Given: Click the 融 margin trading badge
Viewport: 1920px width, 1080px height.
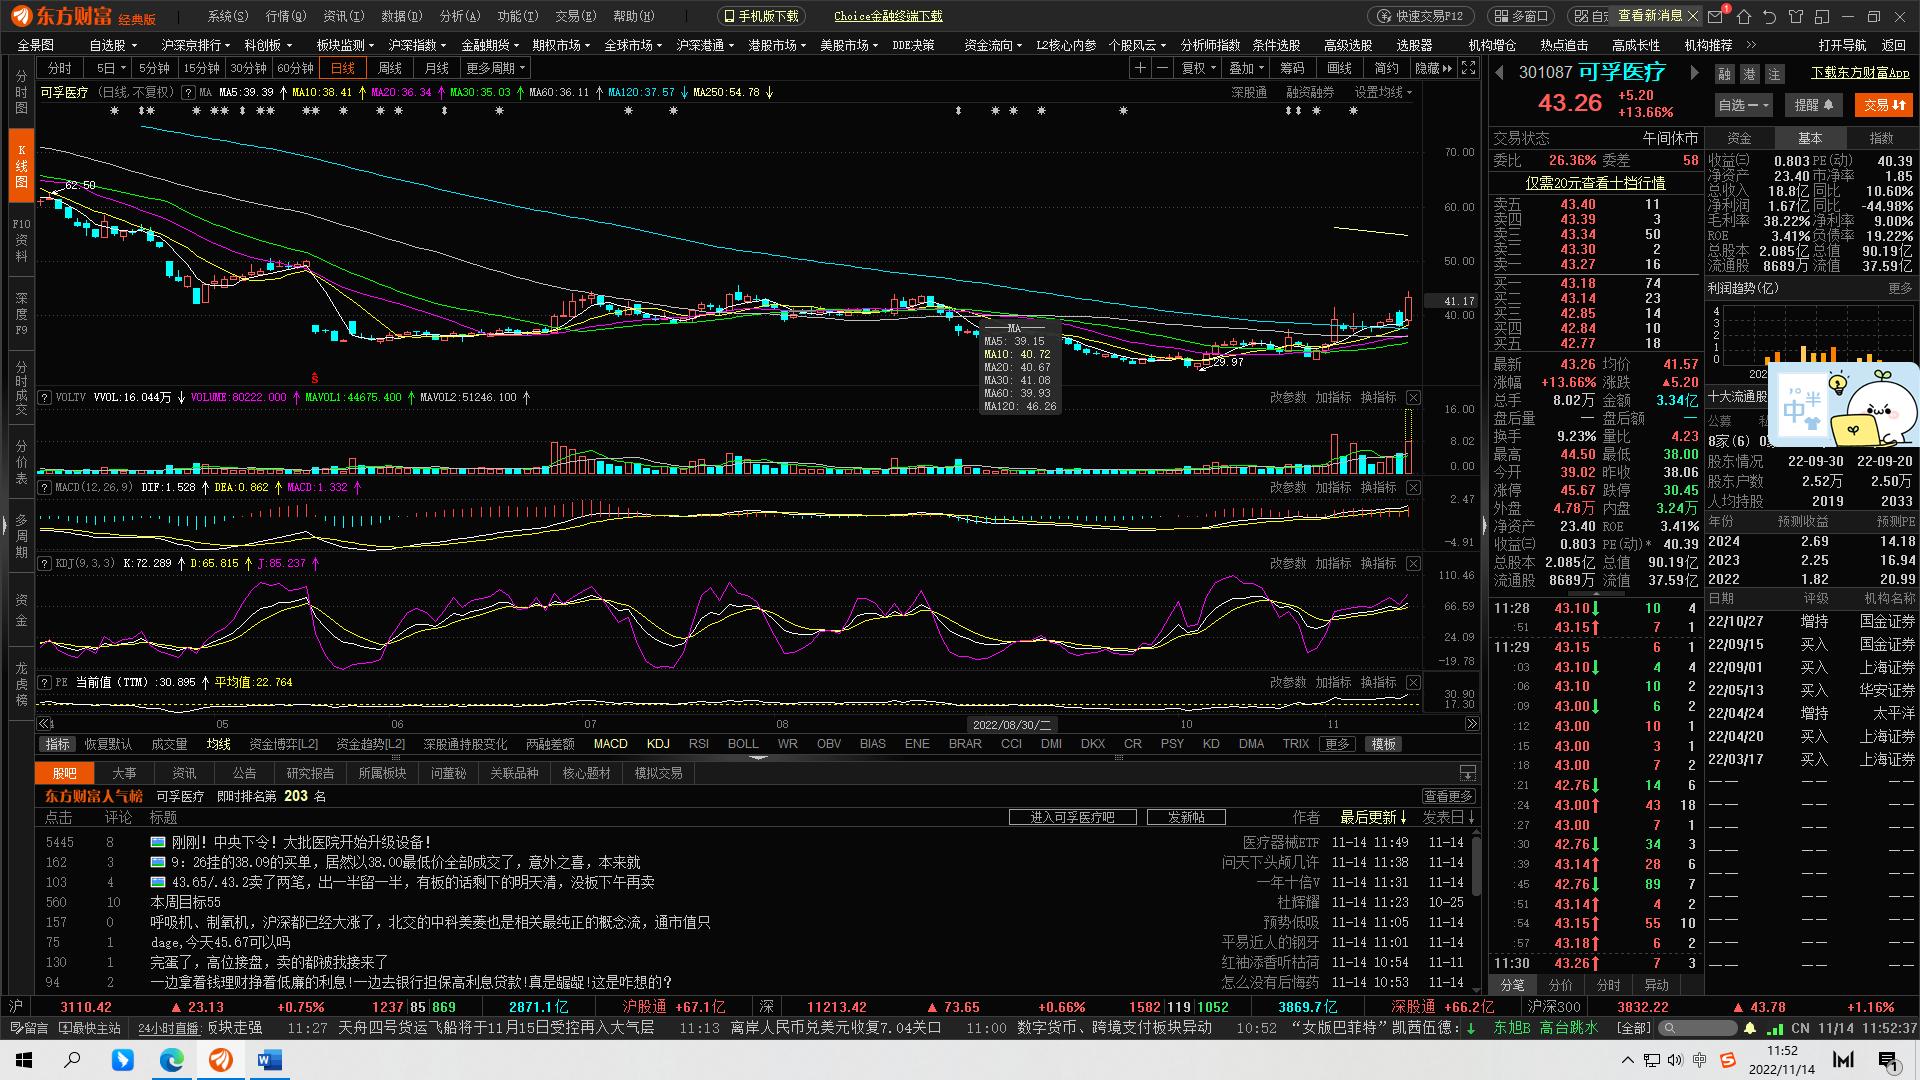Looking at the screenshot, I should 1724,74.
